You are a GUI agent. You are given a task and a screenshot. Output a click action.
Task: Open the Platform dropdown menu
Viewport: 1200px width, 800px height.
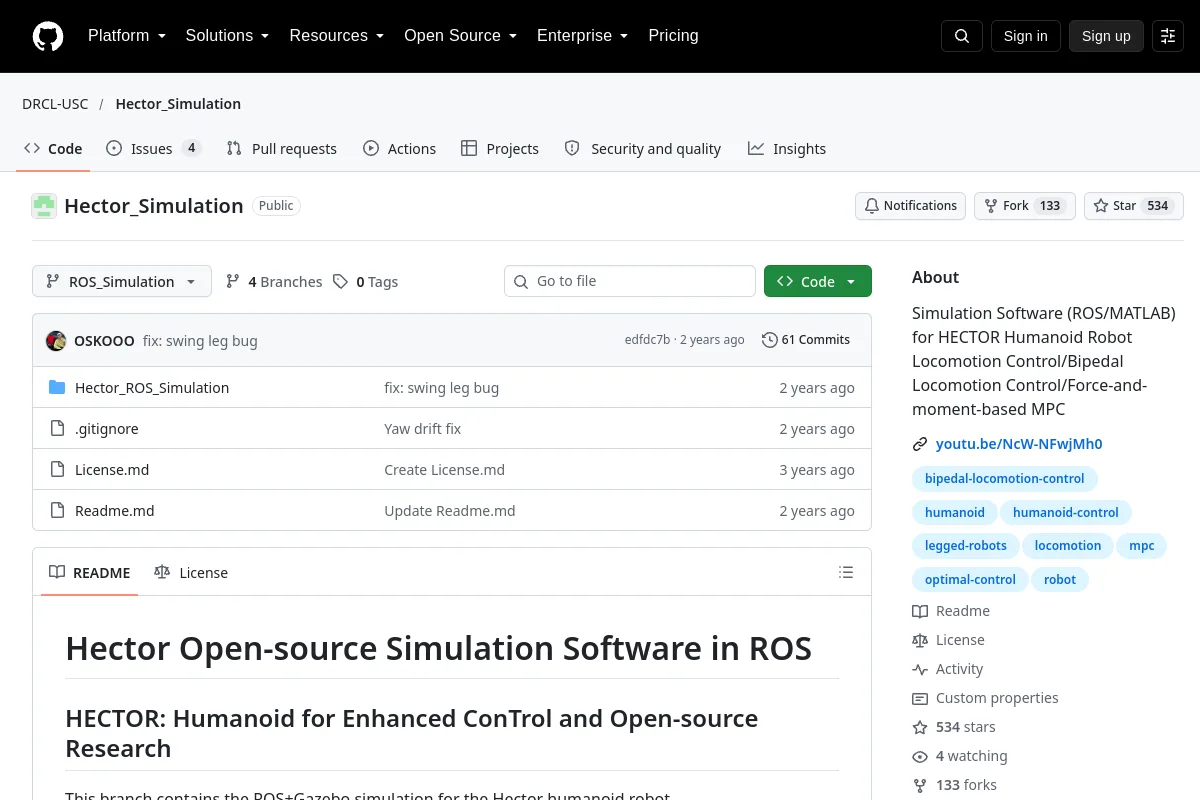click(x=127, y=36)
